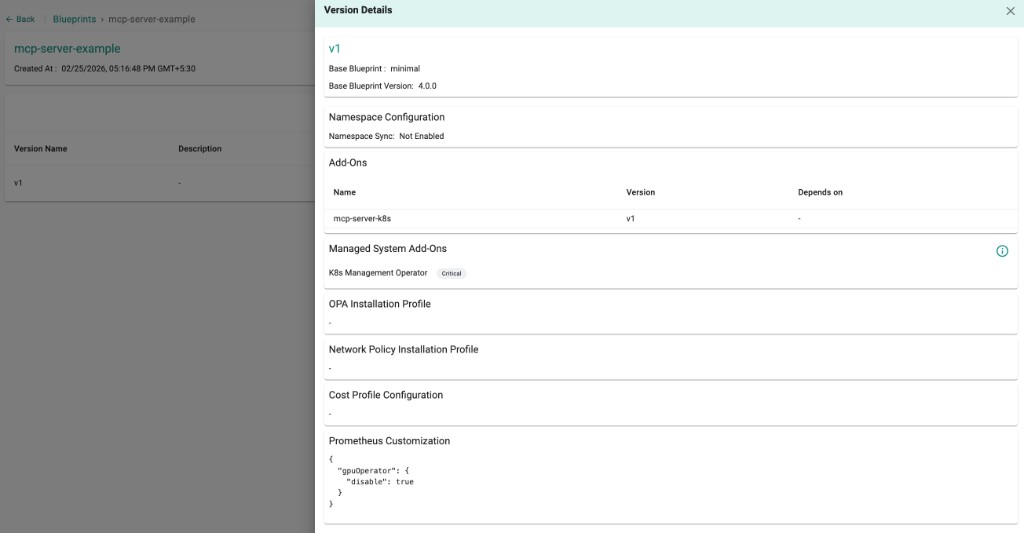Click the OPA Installation Profile section

tap(379, 304)
